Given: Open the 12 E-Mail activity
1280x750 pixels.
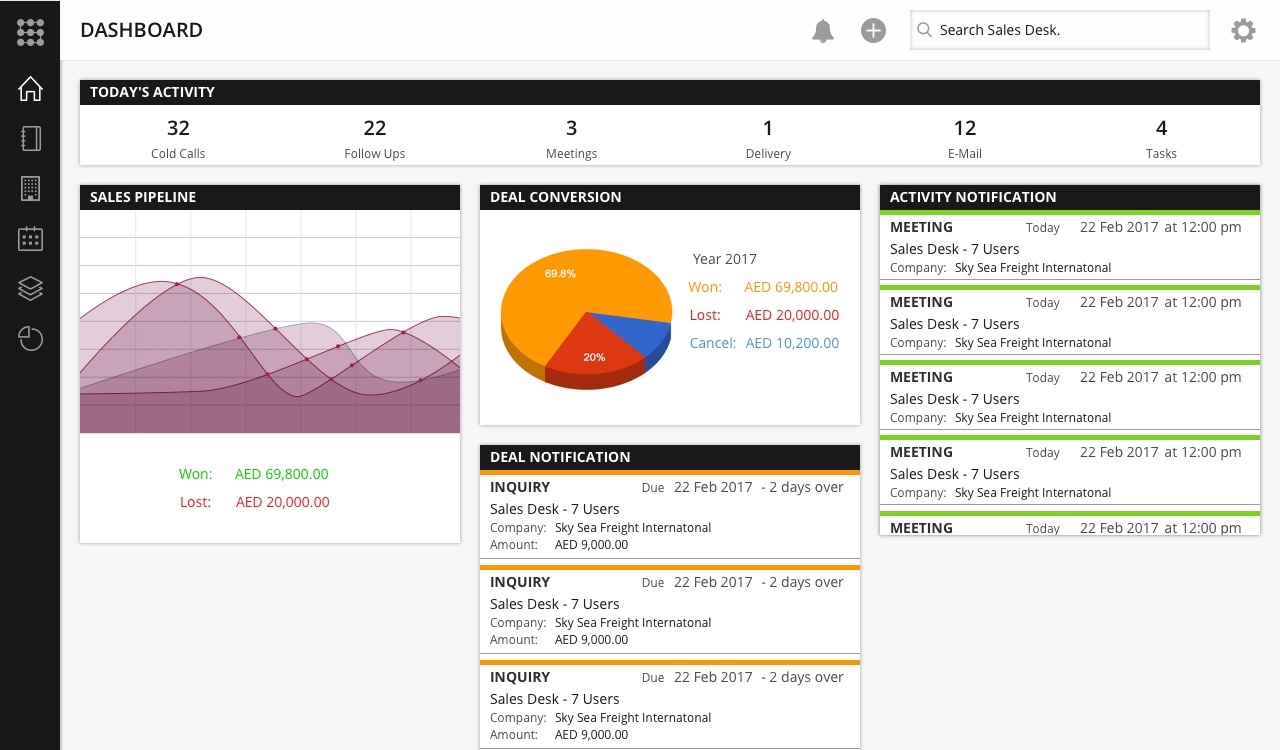Looking at the screenshot, I should tap(965, 138).
